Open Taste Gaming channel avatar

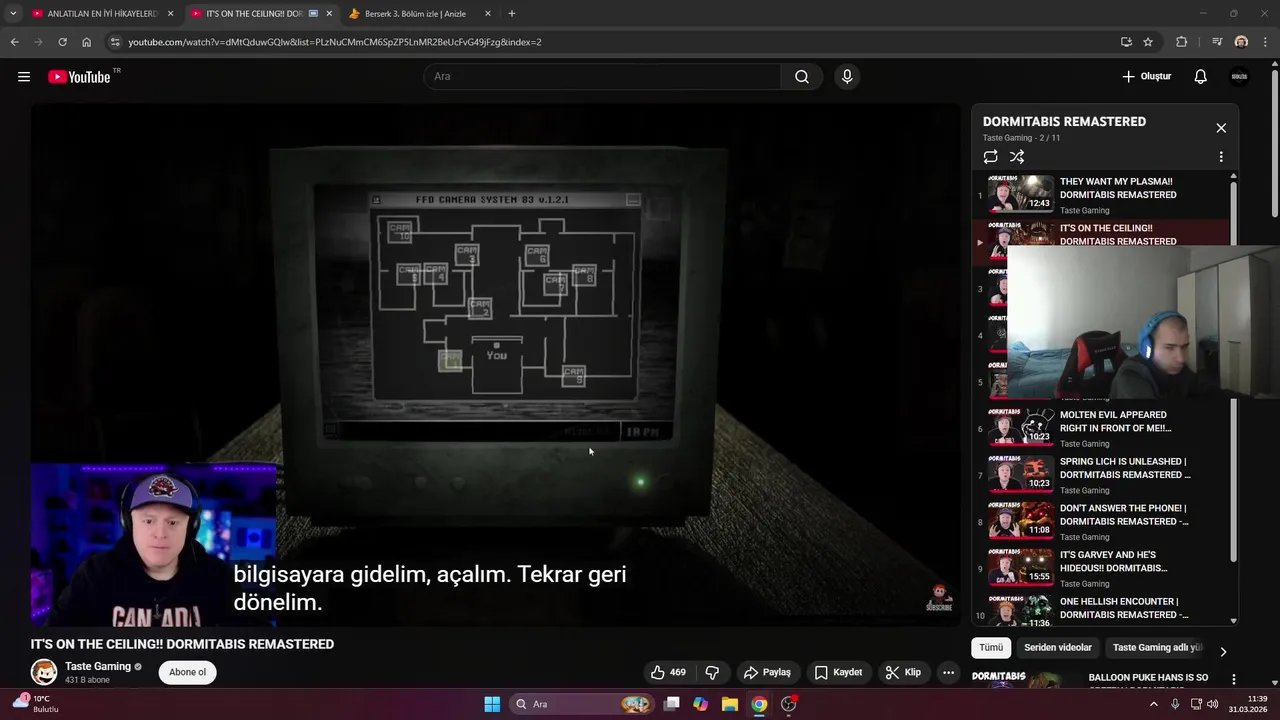coord(44,672)
